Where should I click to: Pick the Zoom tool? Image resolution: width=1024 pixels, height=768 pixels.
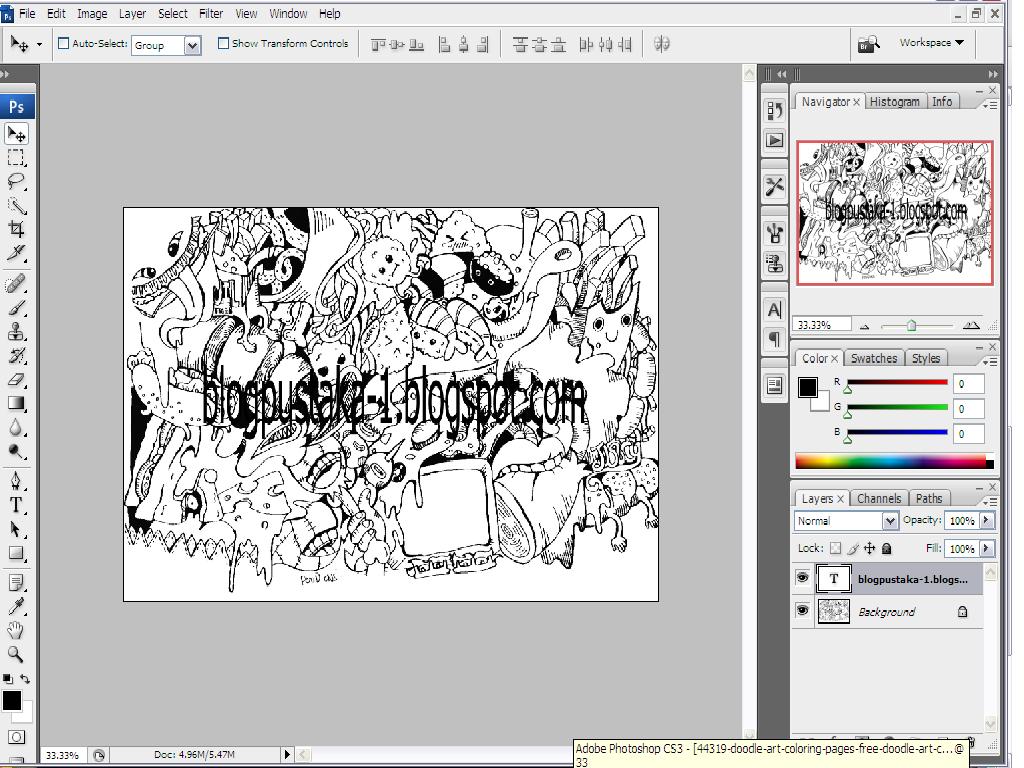(x=17, y=653)
